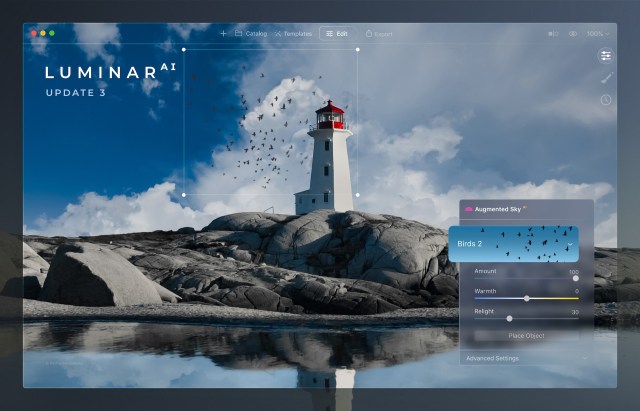
Task: Open the 100% zoom dropdown
Action: pos(598,33)
